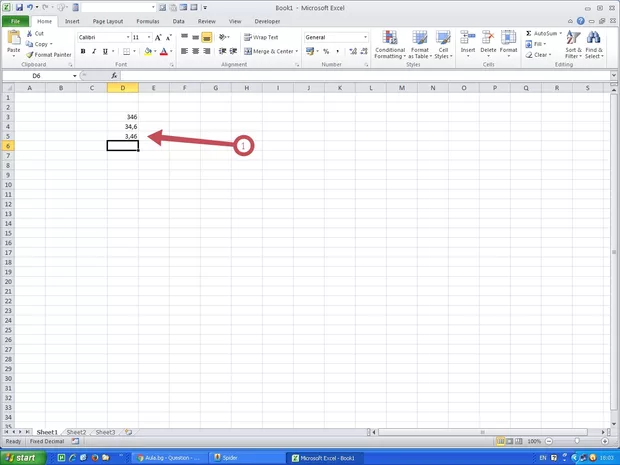The width and height of the screenshot is (620, 465).
Task: Toggle Bold formatting
Action: click(83, 51)
